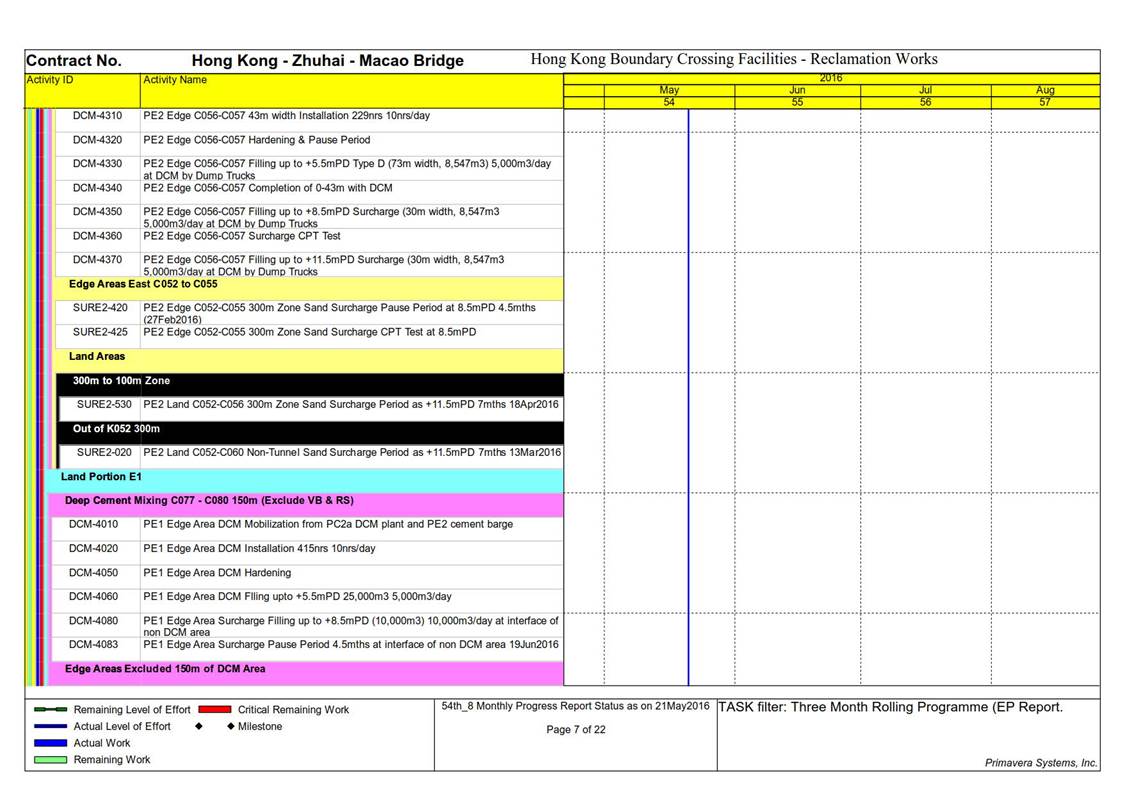Select activity ID DCM-4083
Screen dimensions: 1123x794
click(x=94, y=644)
